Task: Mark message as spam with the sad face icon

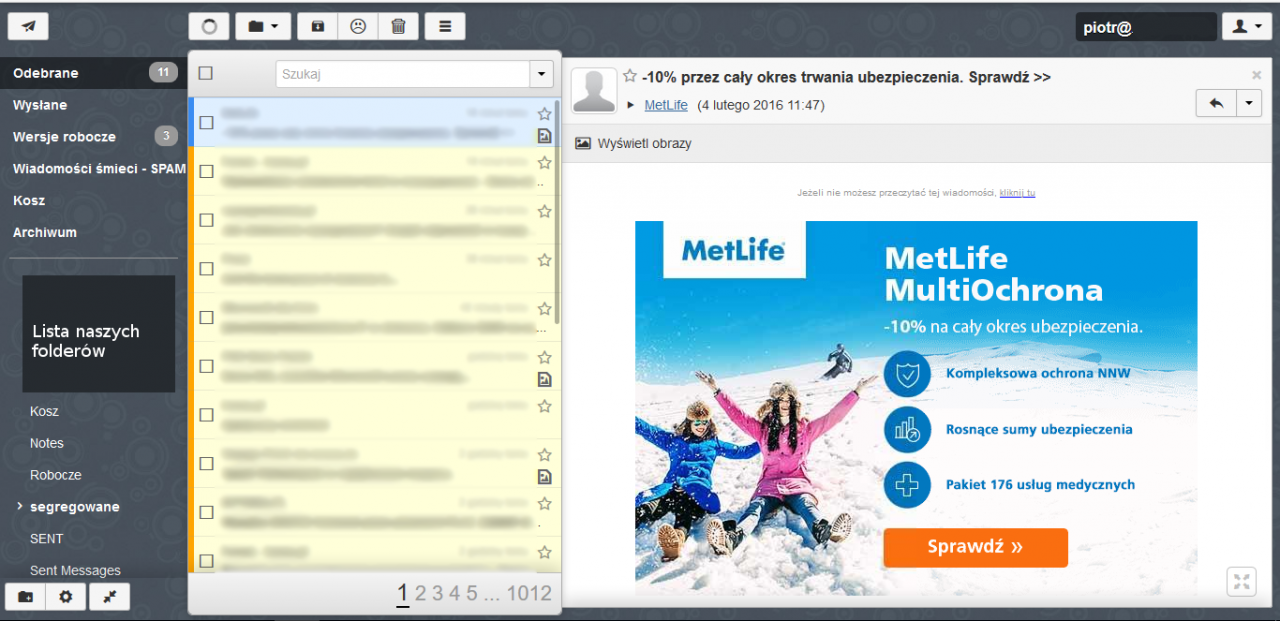Action: [x=358, y=26]
